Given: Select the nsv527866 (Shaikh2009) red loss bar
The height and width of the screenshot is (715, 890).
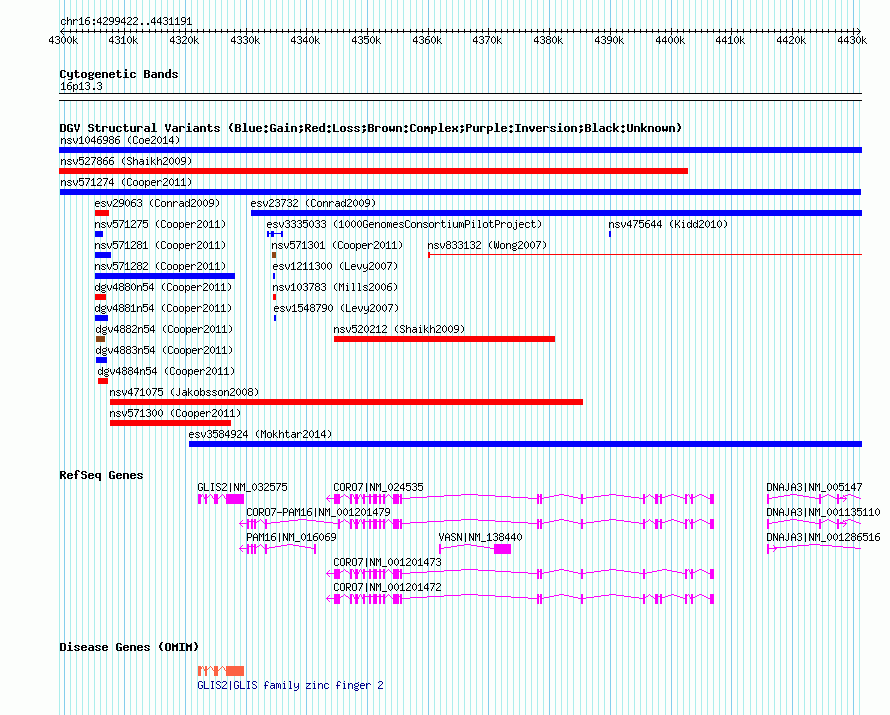Looking at the screenshot, I should 373,171.
